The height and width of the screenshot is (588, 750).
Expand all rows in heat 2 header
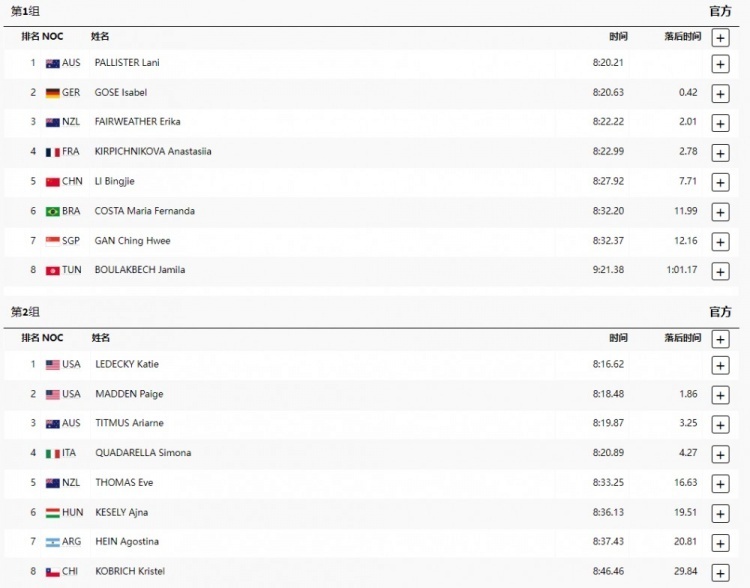720,339
